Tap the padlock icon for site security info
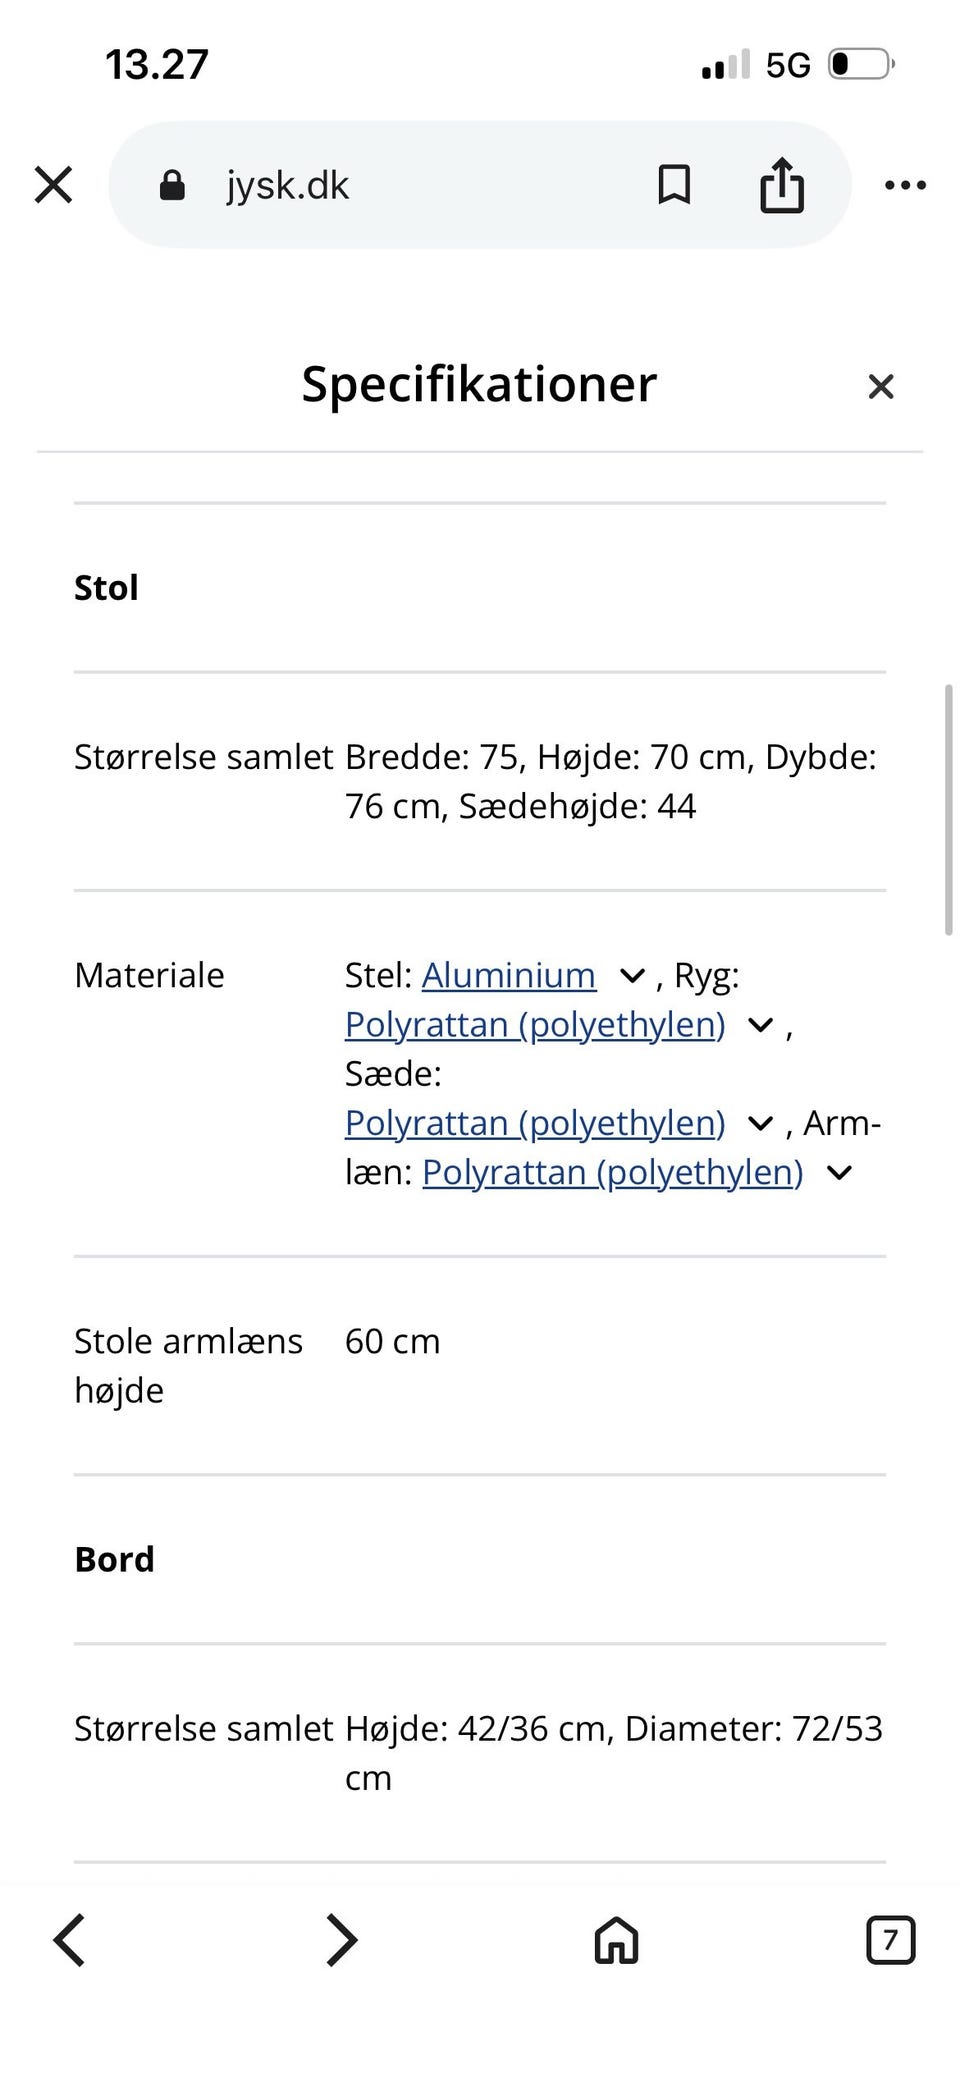The height and width of the screenshot is (2078, 960). (x=172, y=184)
